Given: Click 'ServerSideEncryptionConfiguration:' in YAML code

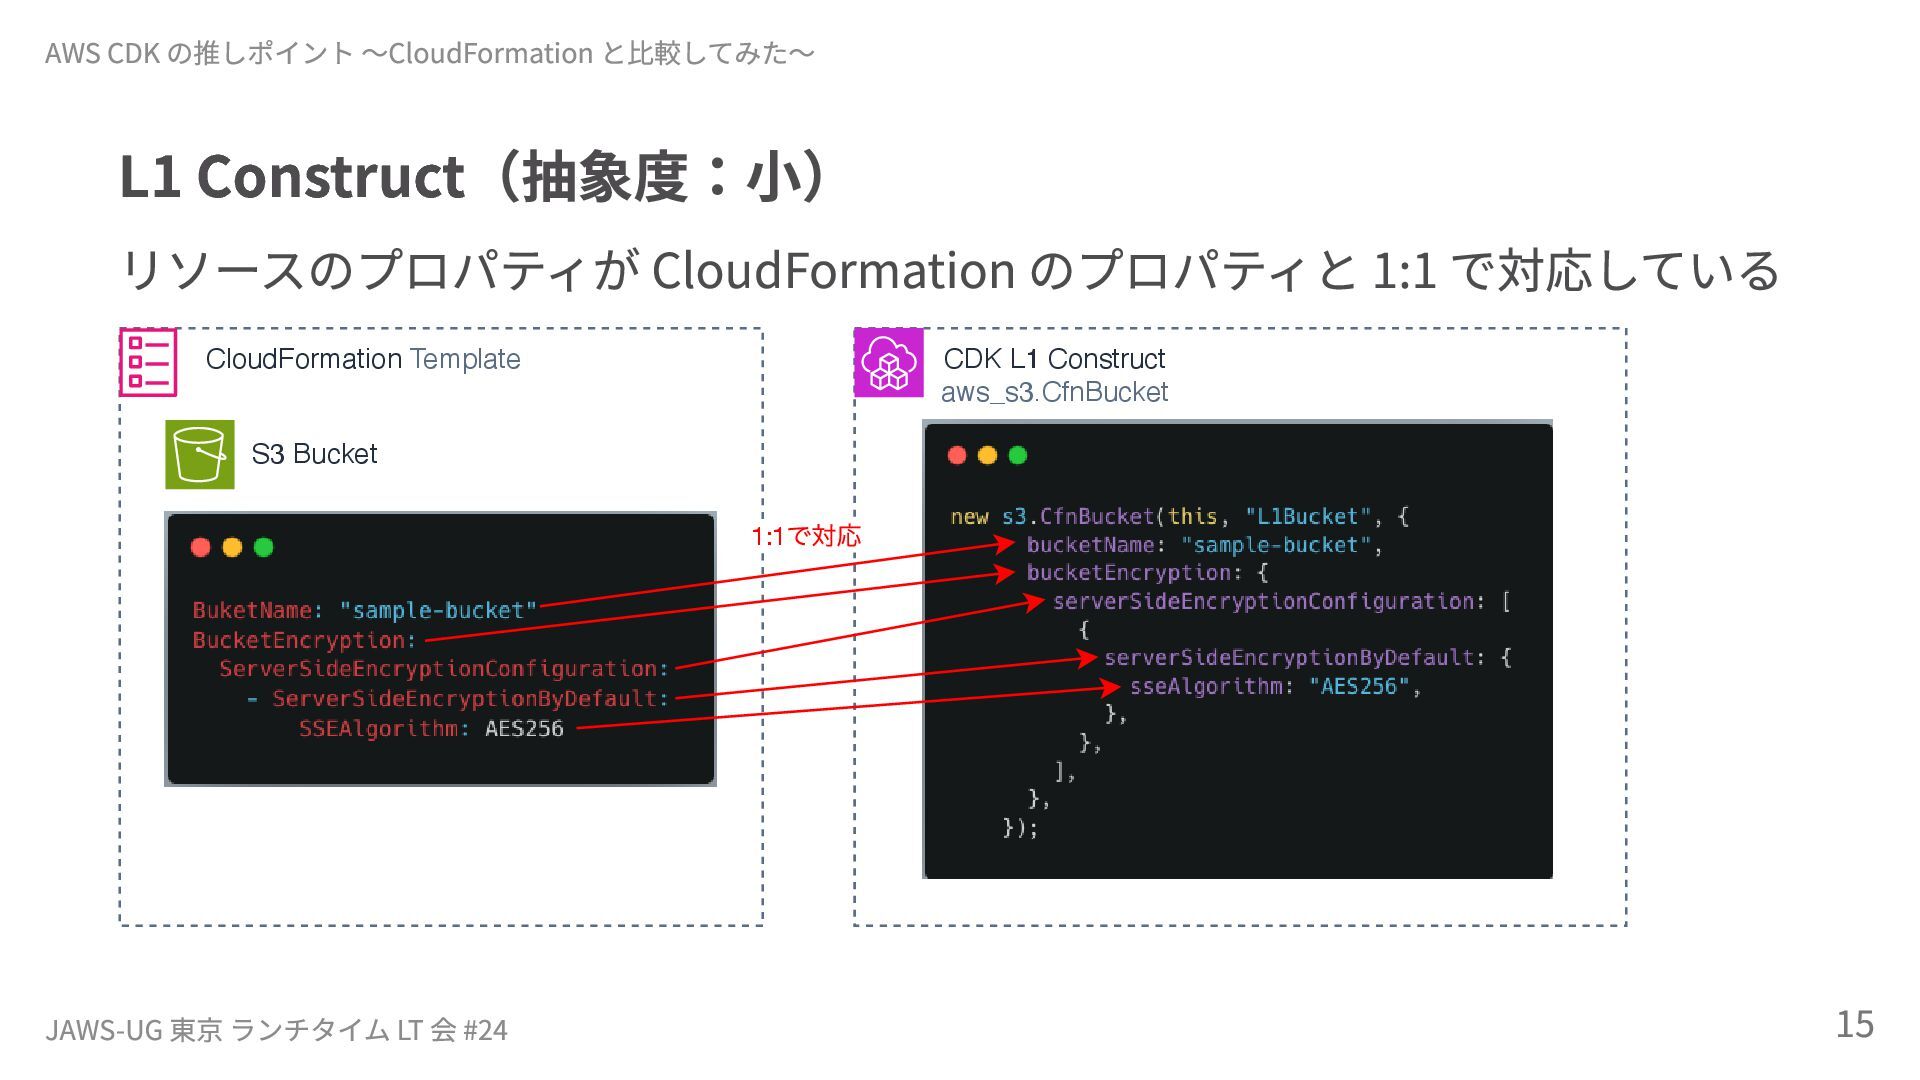Looking at the screenshot, I should 444,669.
